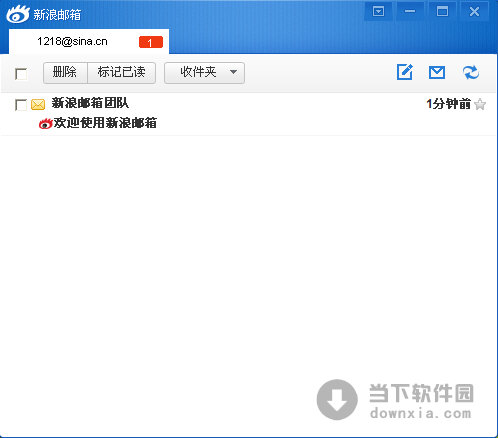Click the envelope inbox icon in toolbar
The image size is (498, 438).
[x=437, y=72]
